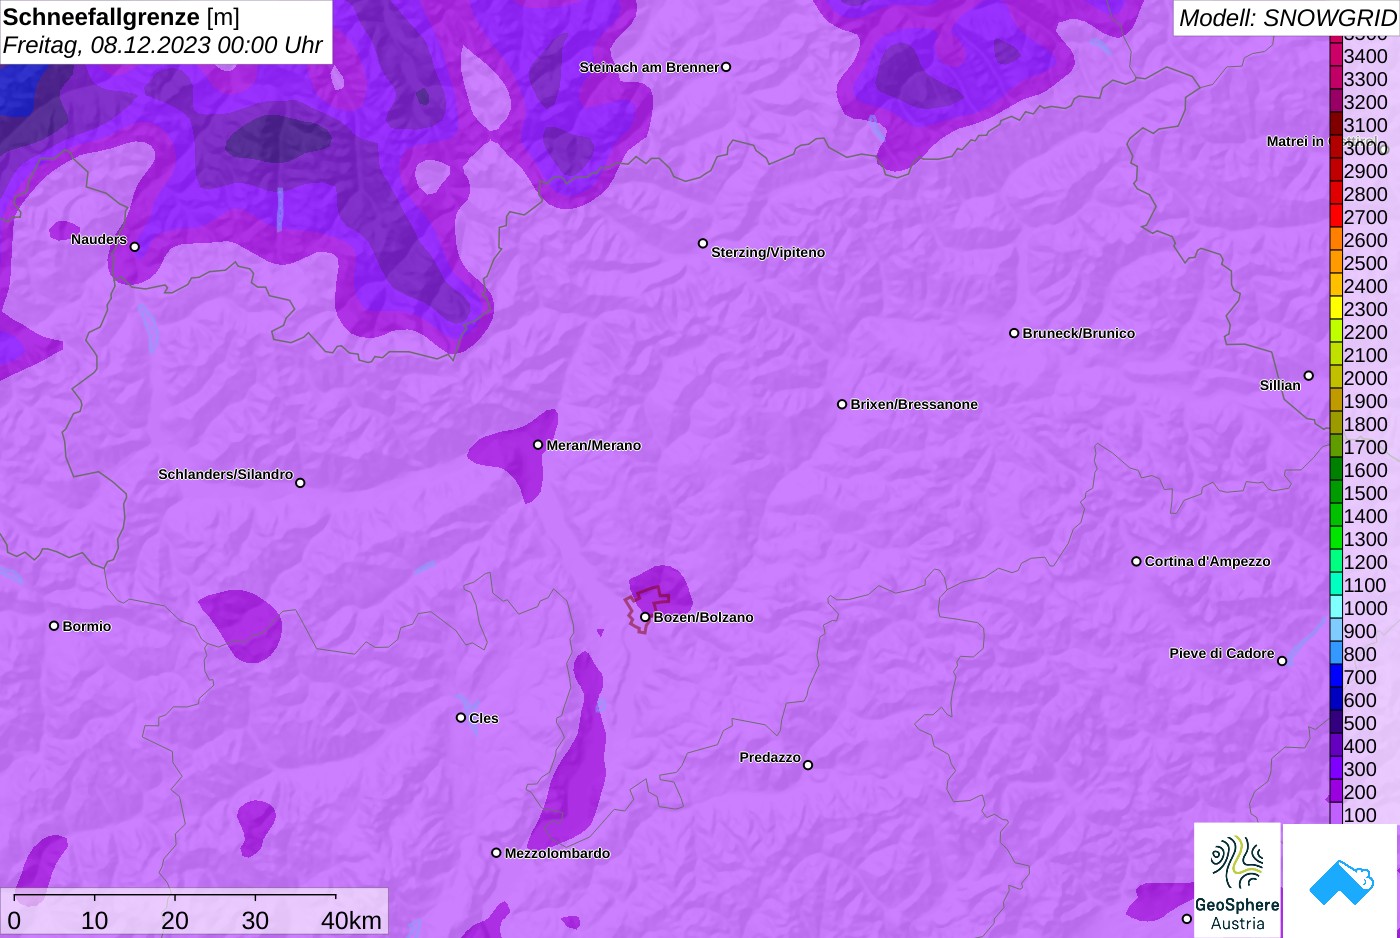This screenshot has width=1400, height=938.
Task: Select the Bormio marker dot
Action: point(54,626)
